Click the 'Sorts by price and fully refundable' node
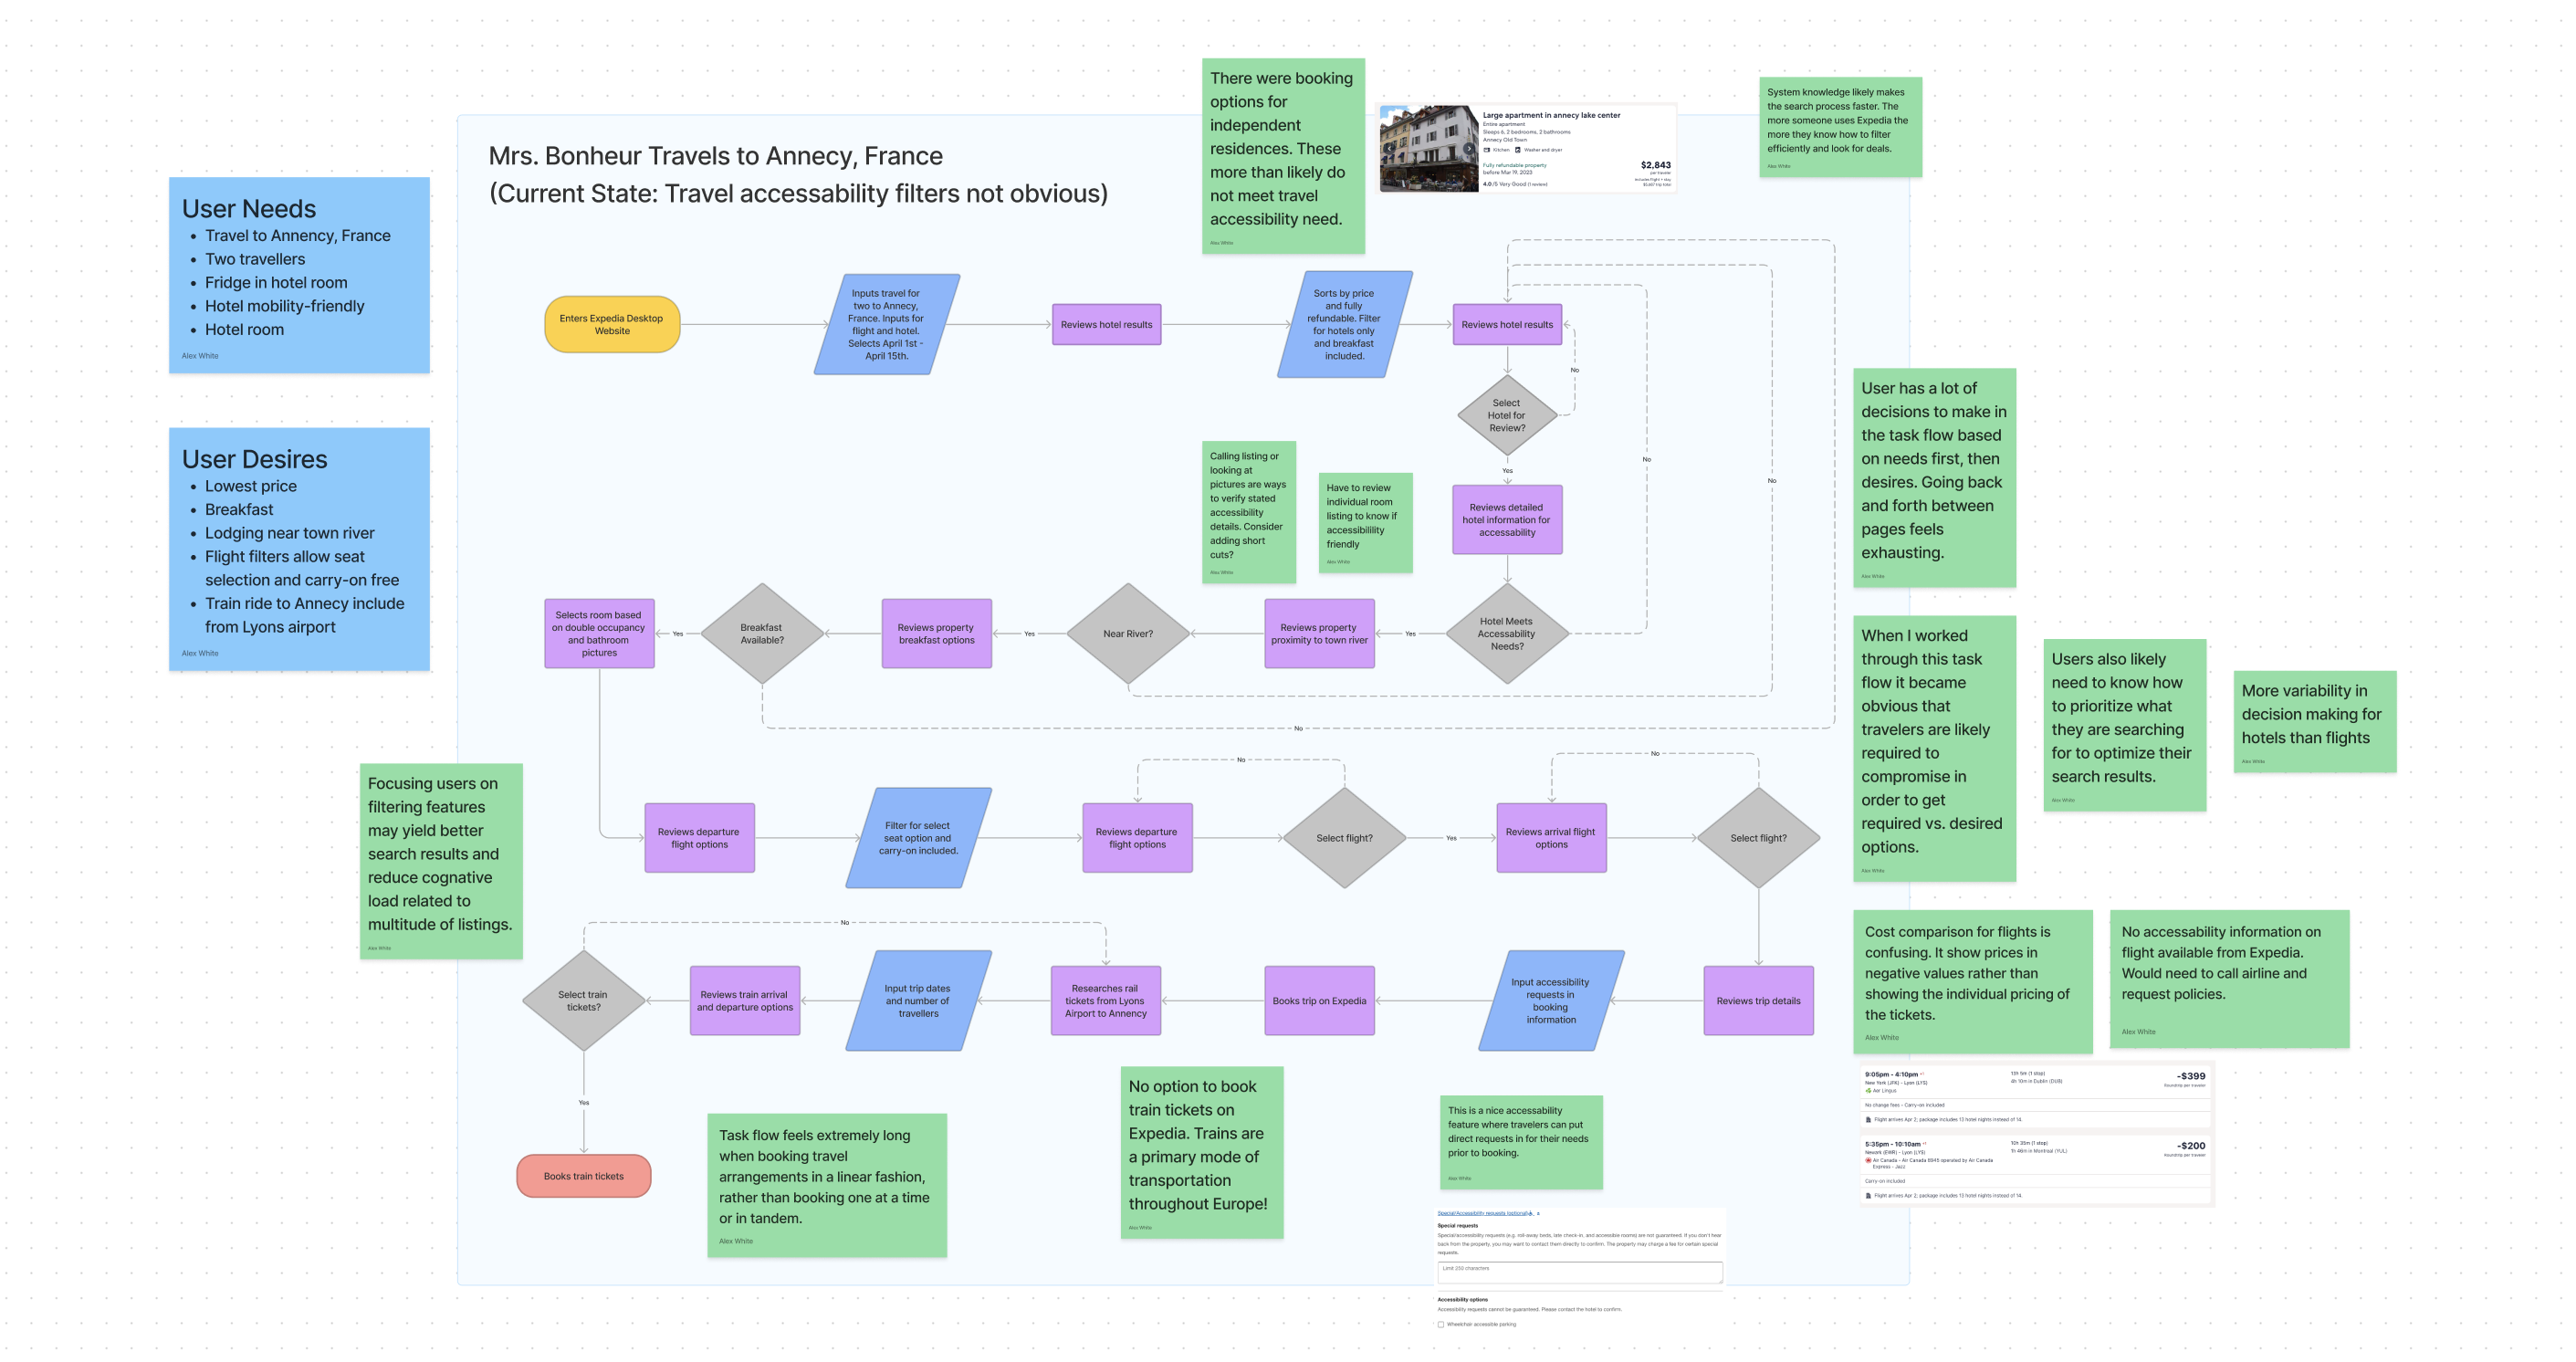 [1344, 325]
